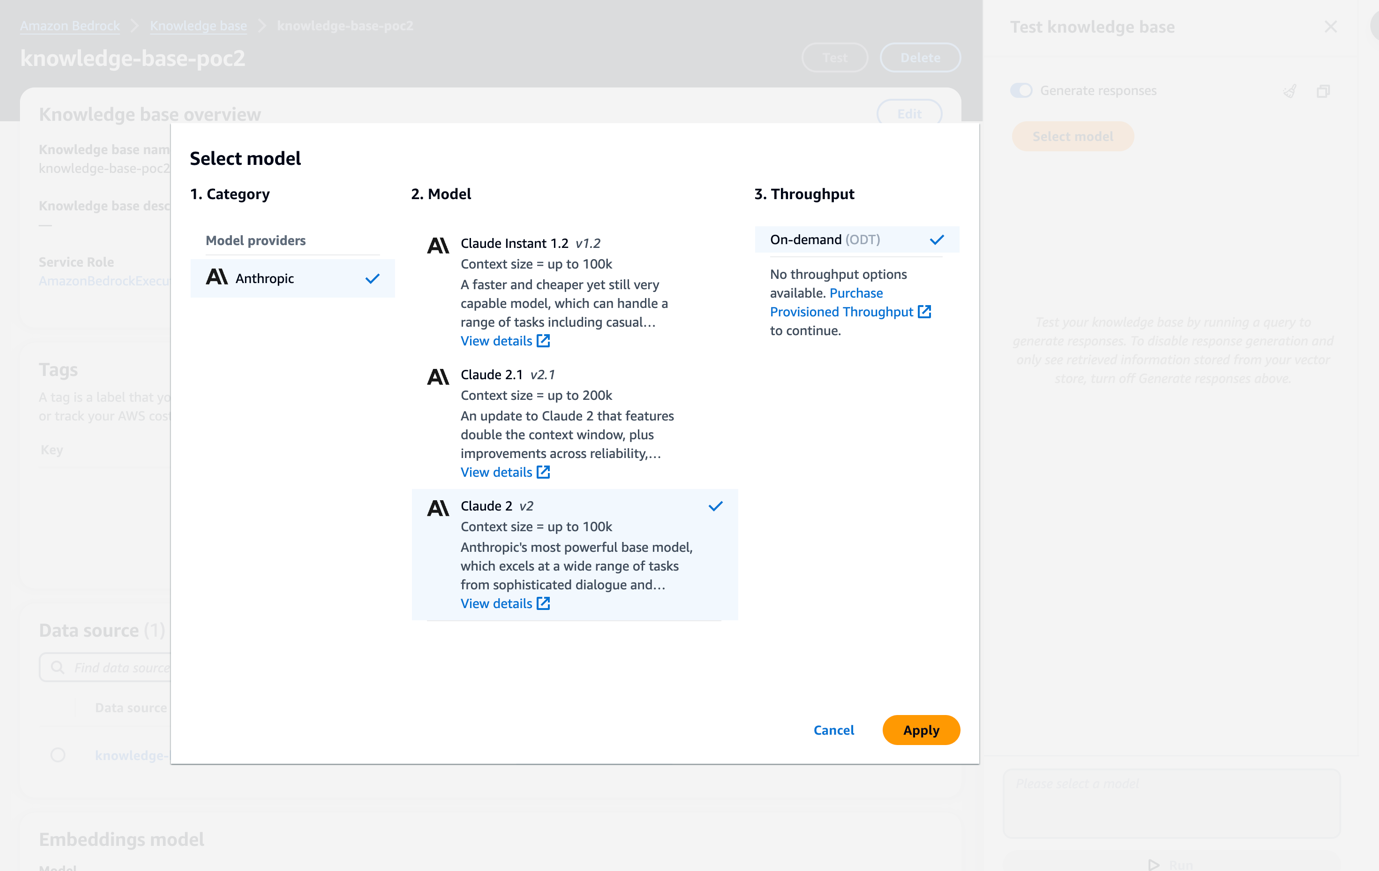Open View details for Claude Instant 1.2
The width and height of the screenshot is (1379, 871).
click(x=505, y=341)
